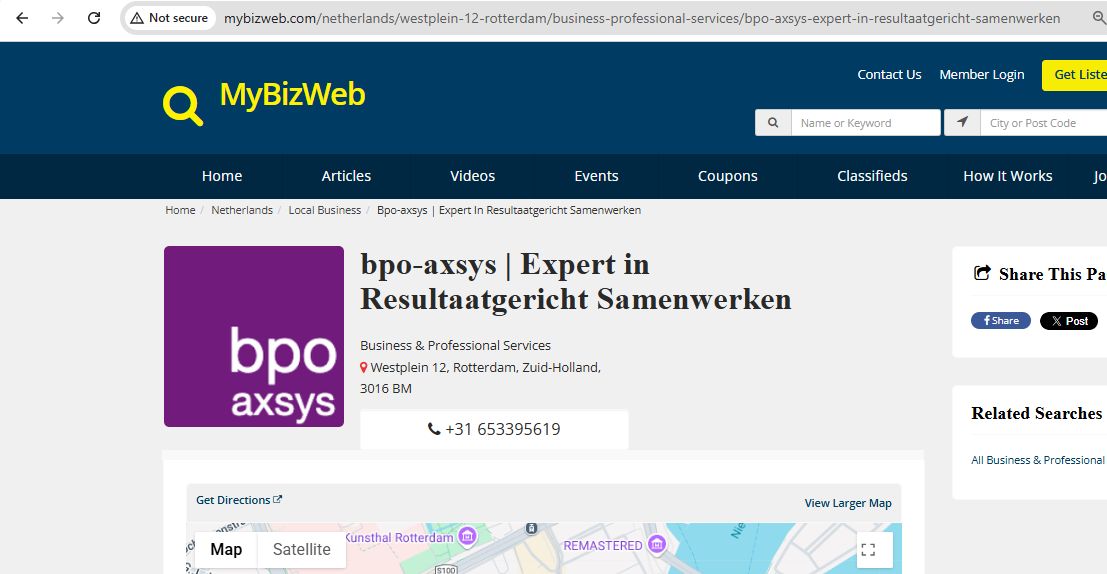Screen dimensions: 1107x574
Task: Toggle map fullscreen view
Action: point(875,550)
